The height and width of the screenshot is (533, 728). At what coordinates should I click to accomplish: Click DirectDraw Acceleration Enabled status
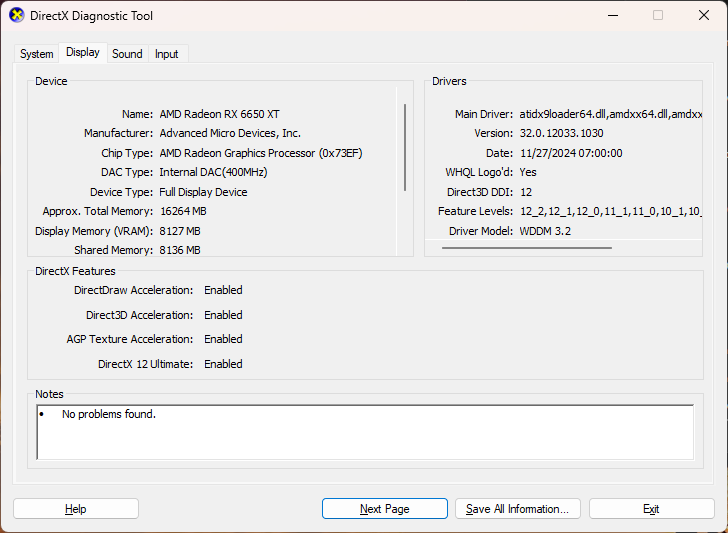pos(223,290)
